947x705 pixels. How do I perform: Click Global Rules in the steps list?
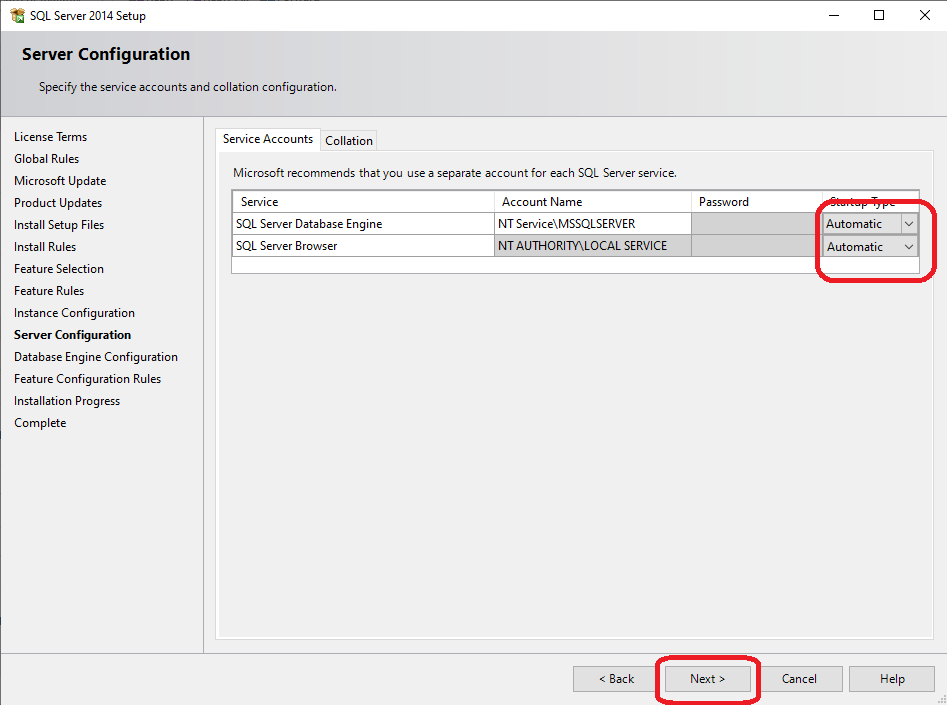point(47,159)
